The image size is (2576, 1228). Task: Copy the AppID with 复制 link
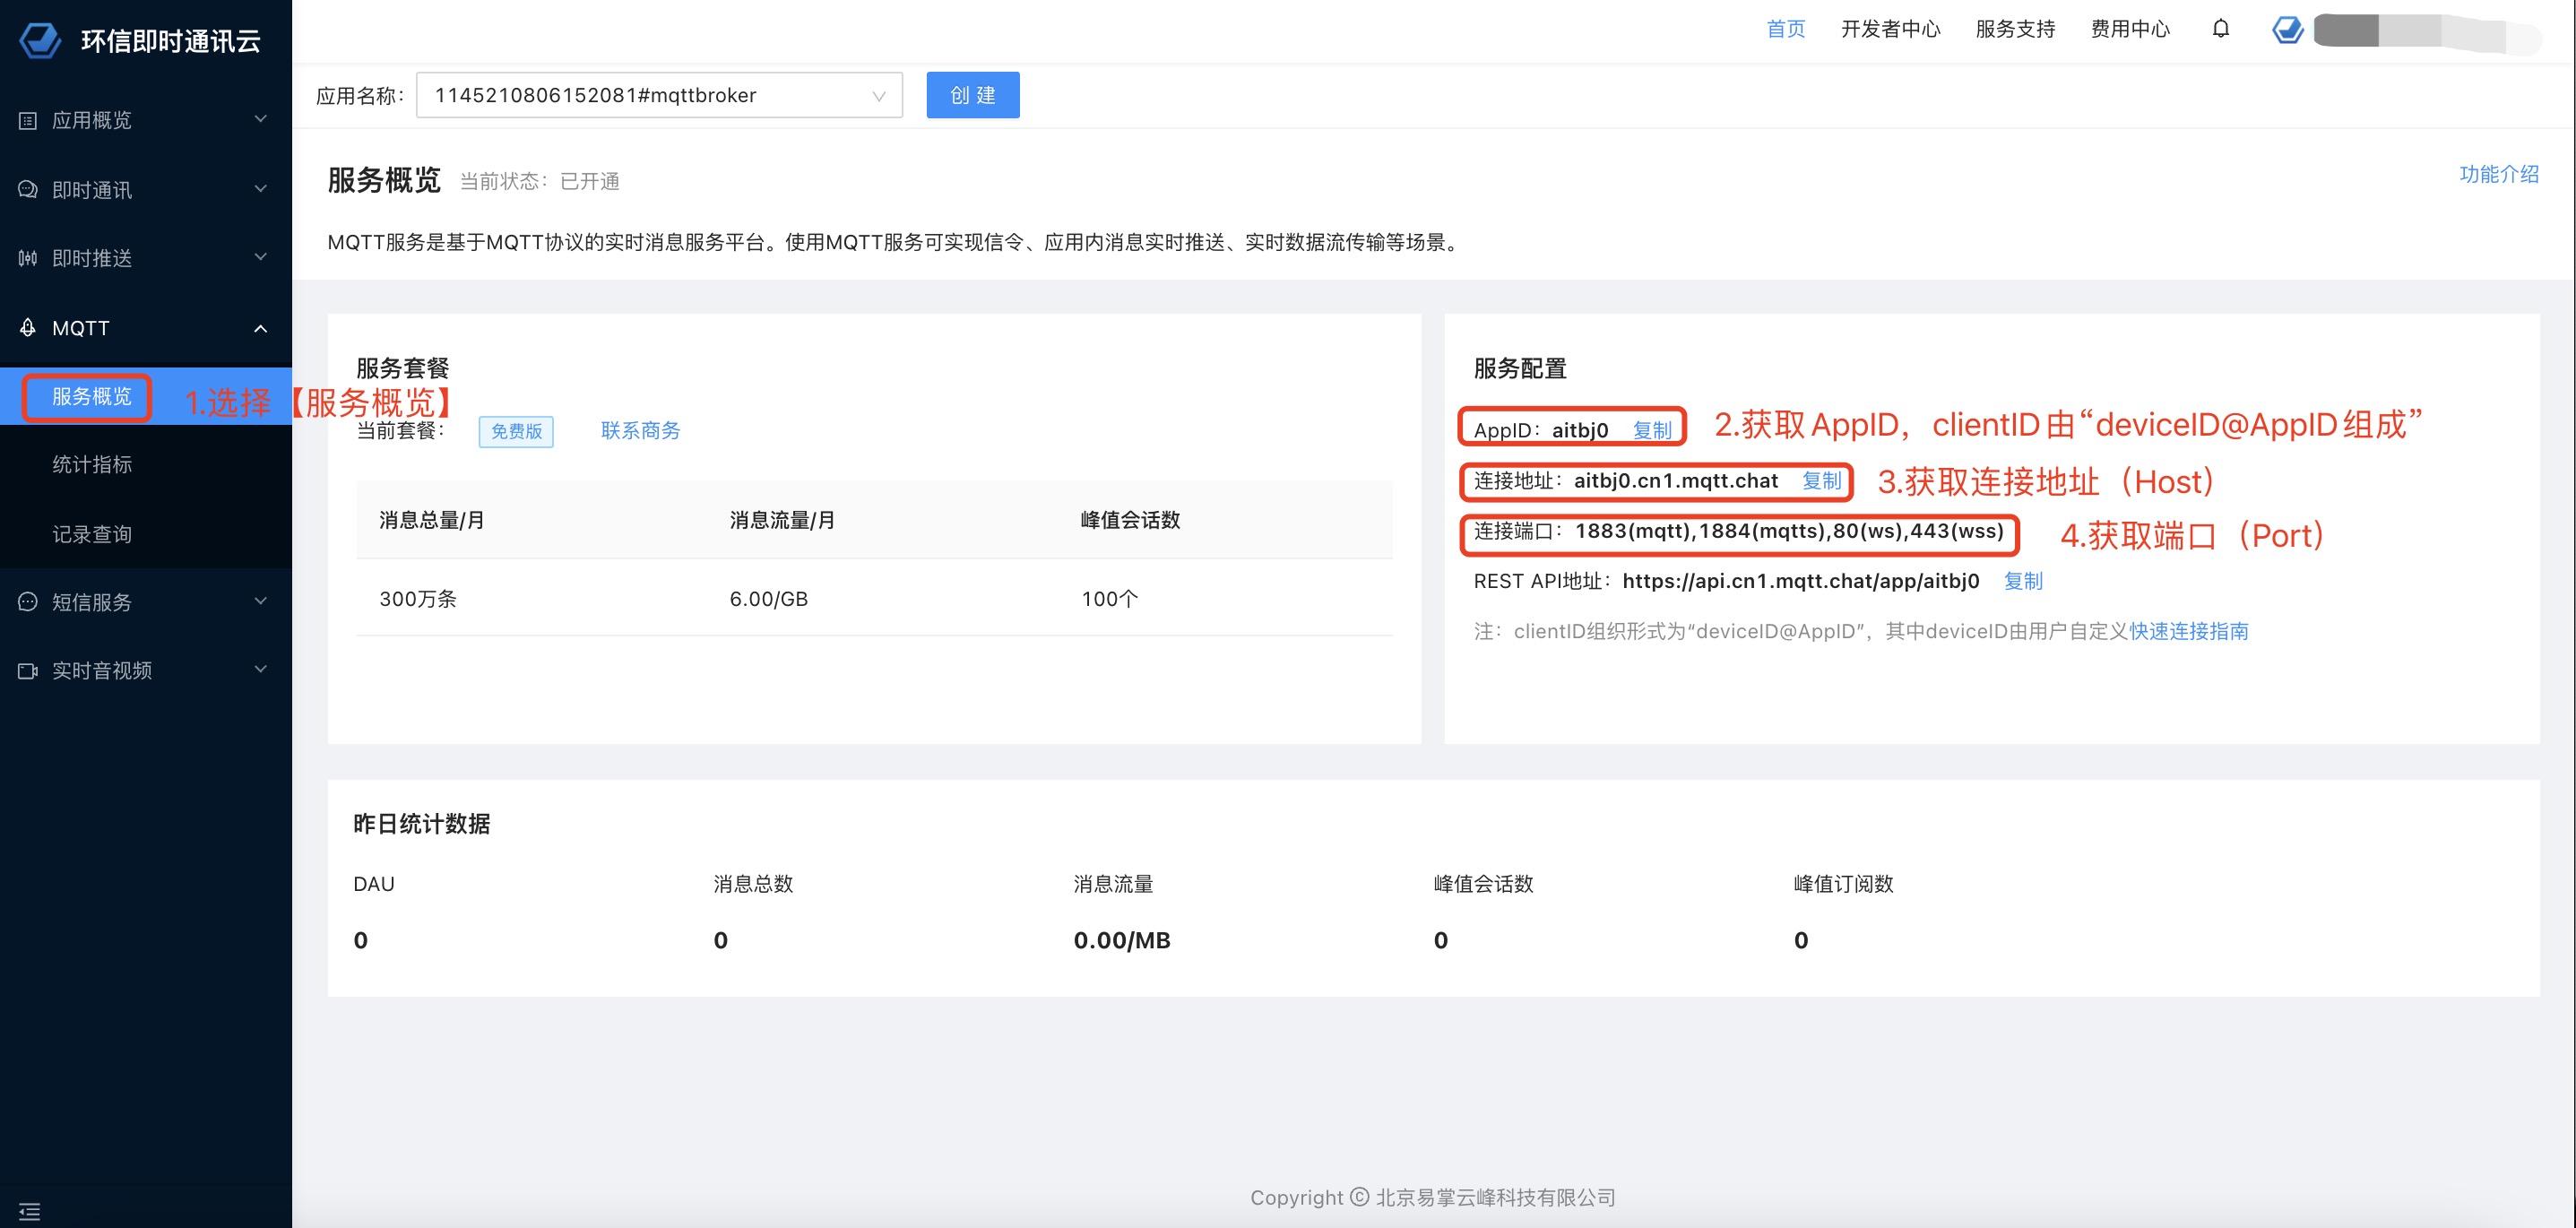tap(1652, 430)
